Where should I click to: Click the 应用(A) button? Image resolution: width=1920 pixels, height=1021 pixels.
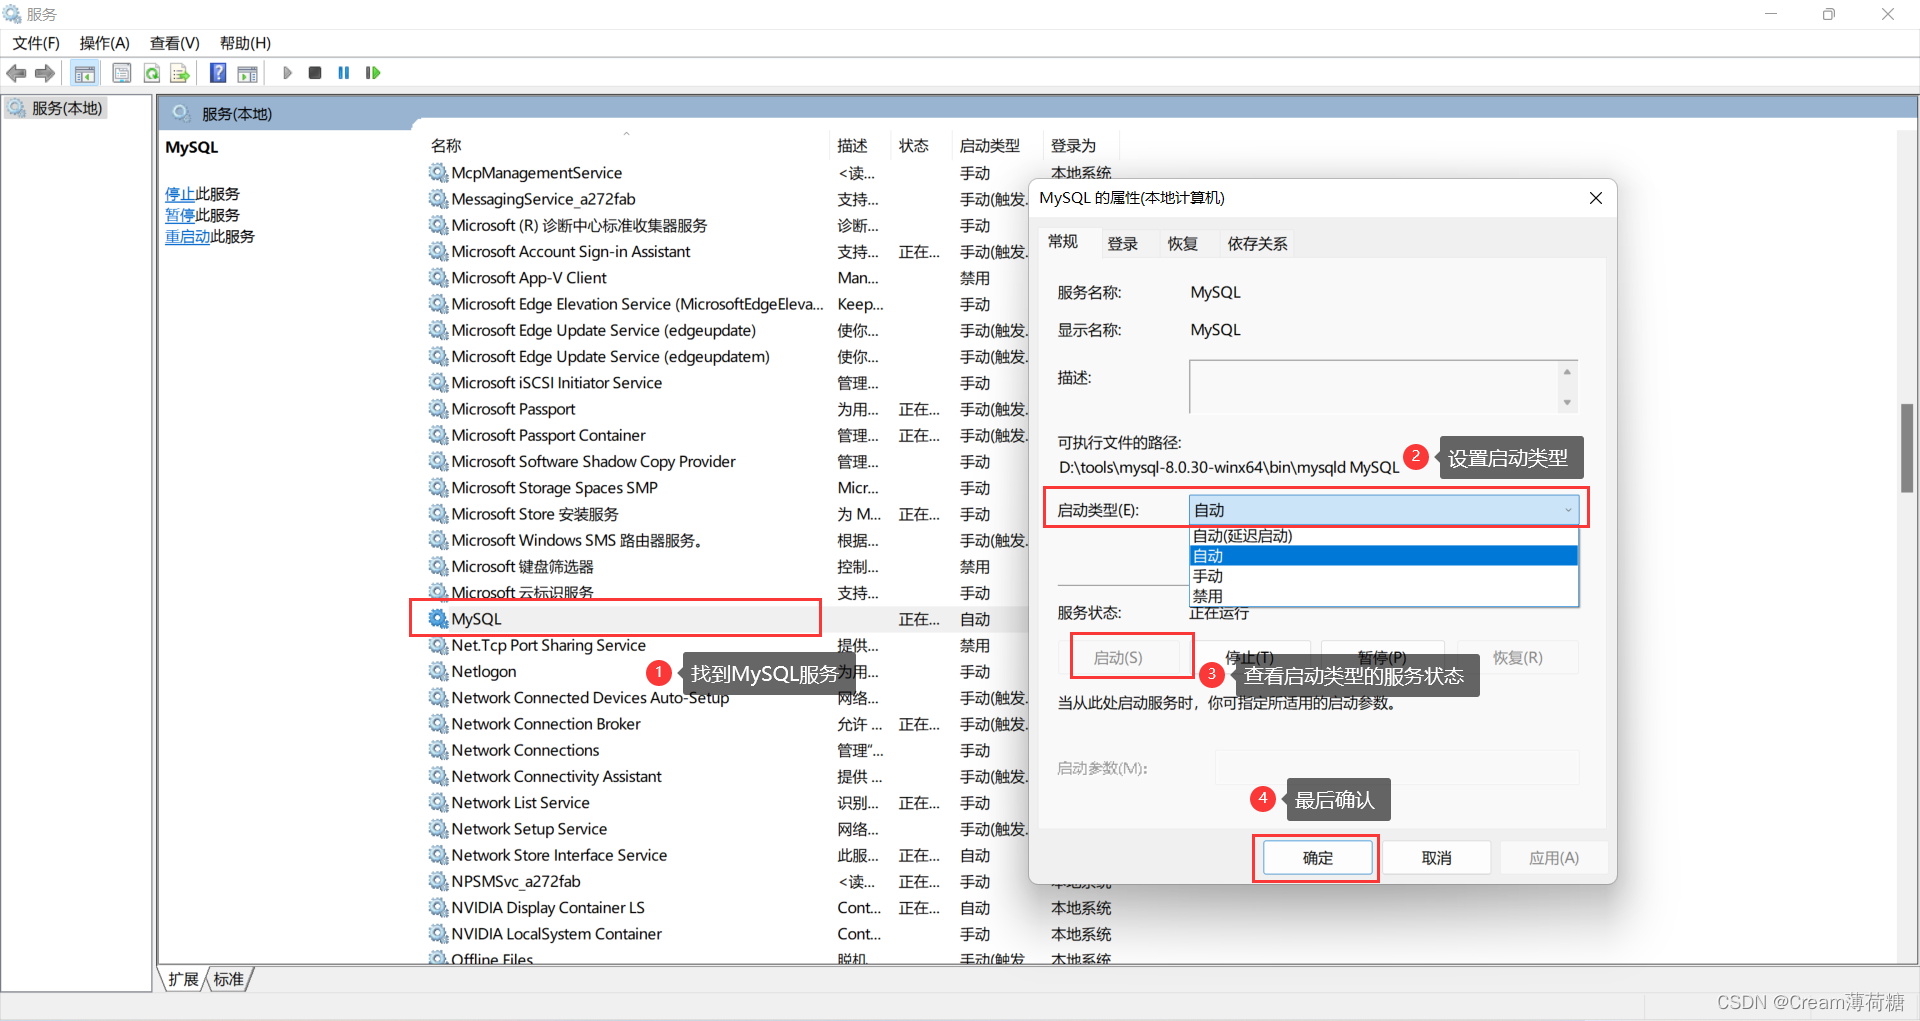1554,858
